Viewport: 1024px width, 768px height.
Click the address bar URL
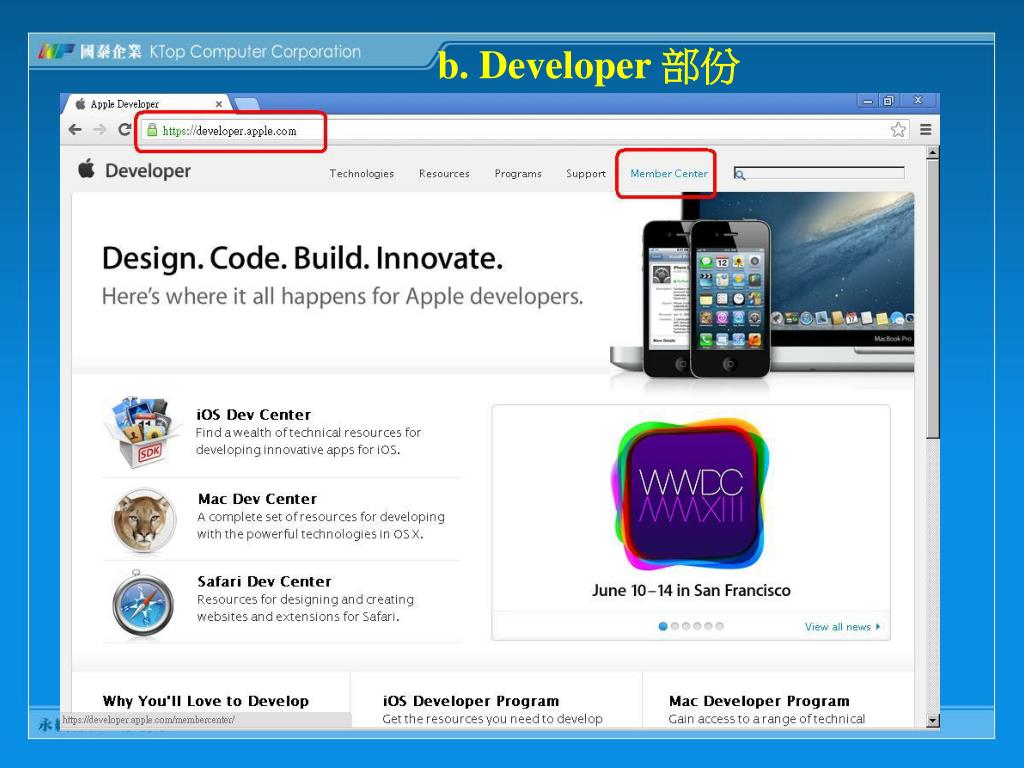click(x=229, y=131)
